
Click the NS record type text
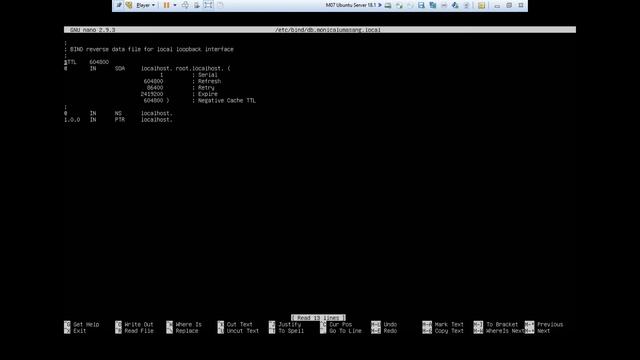[118, 113]
